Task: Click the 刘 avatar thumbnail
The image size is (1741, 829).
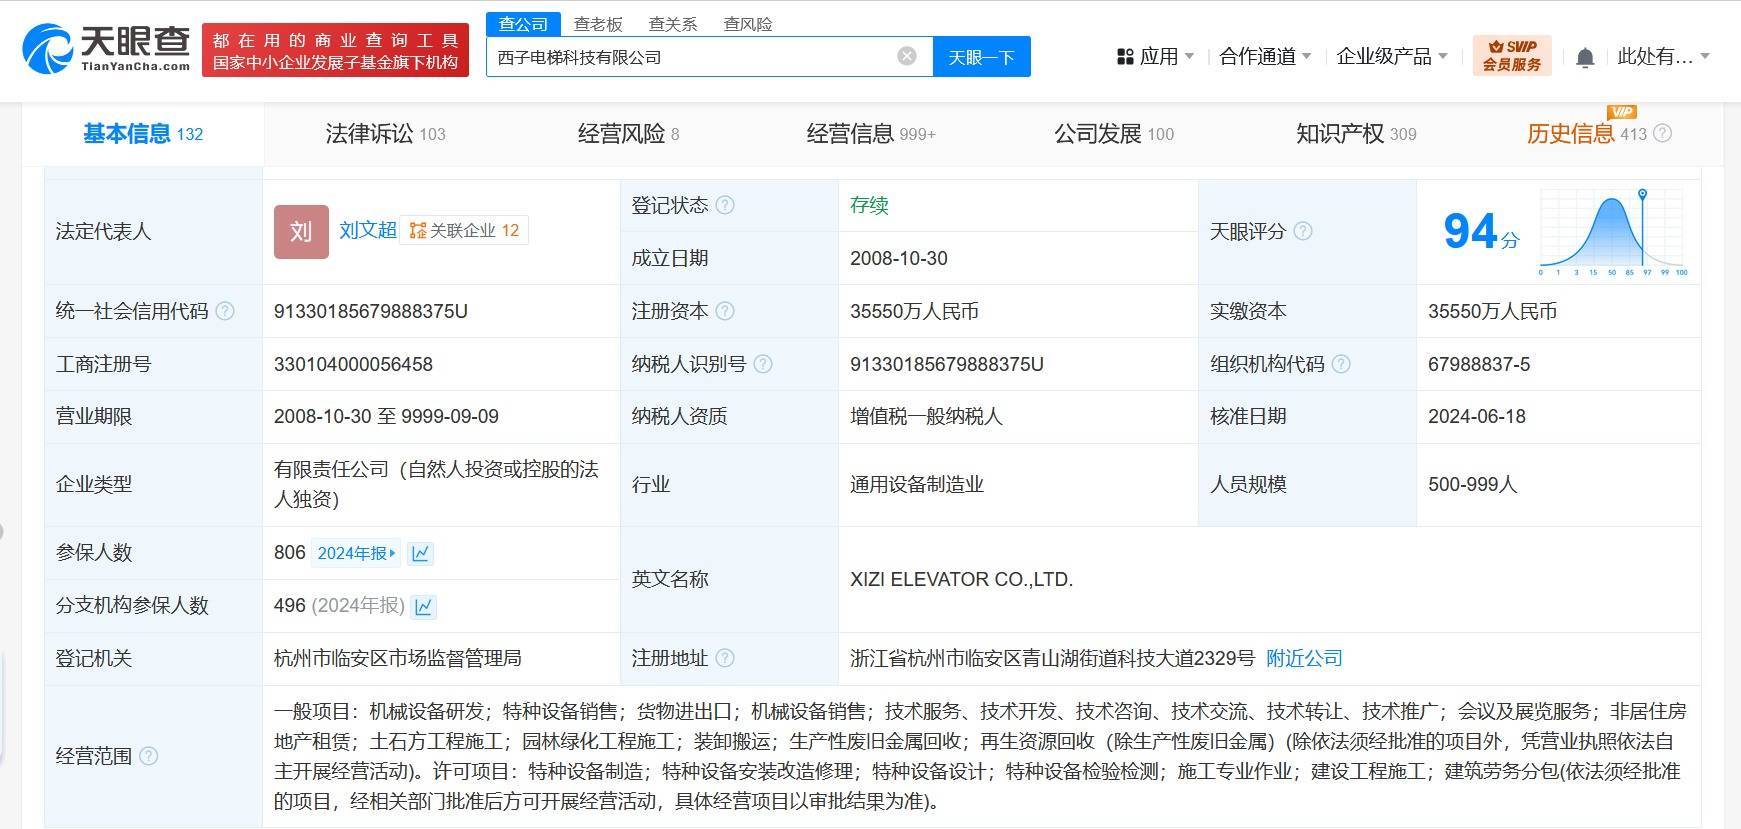Action: pos(301,231)
